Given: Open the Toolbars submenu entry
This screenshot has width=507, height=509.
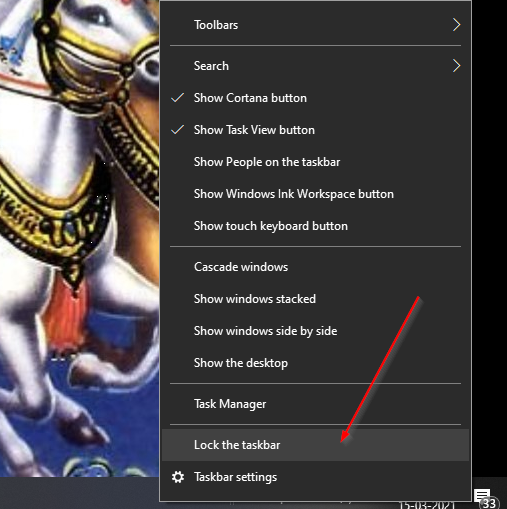Looking at the screenshot, I should (x=315, y=25).
